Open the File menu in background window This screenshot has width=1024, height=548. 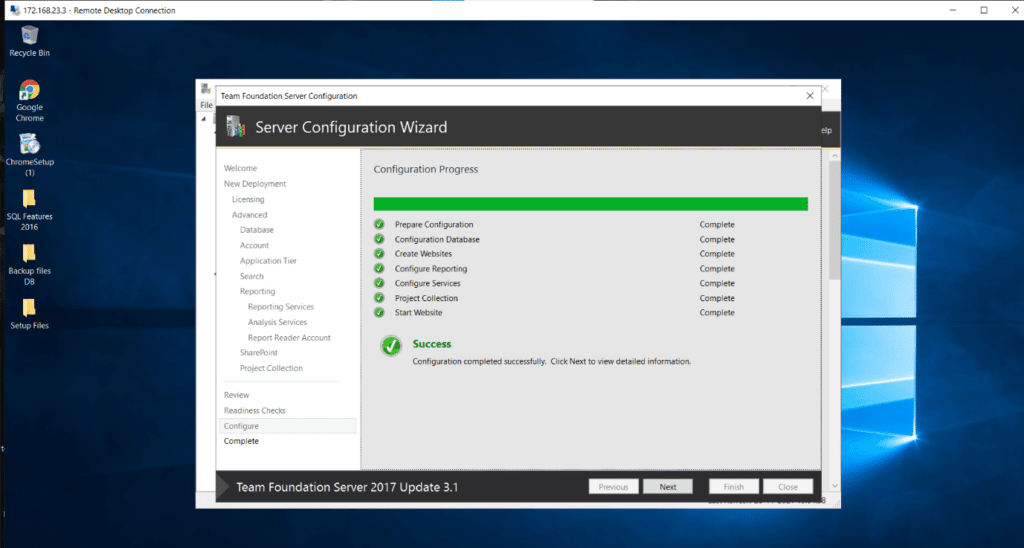tap(206, 105)
